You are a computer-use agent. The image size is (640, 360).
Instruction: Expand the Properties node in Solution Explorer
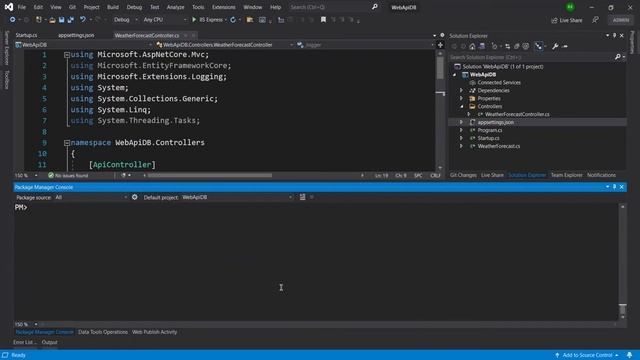[x=462, y=98]
